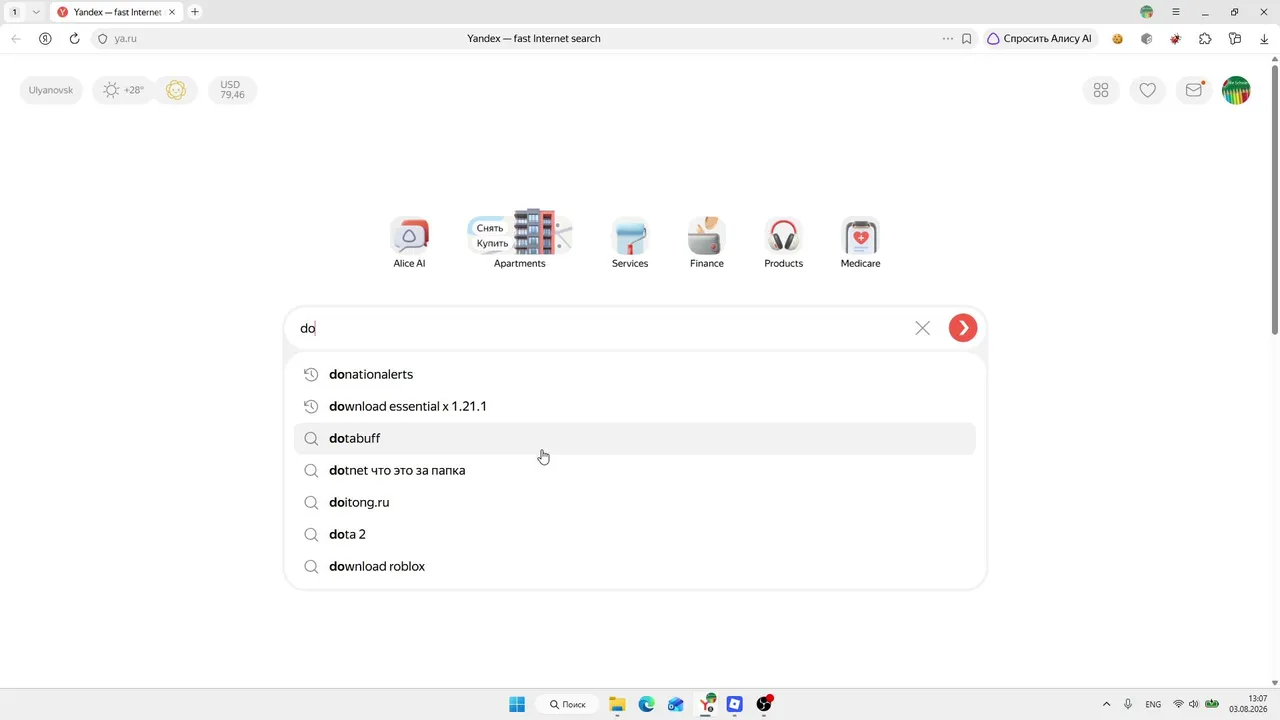The height and width of the screenshot is (720, 1280).
Task: Expand hidden system tray icons
Action: pos(1106,704)
